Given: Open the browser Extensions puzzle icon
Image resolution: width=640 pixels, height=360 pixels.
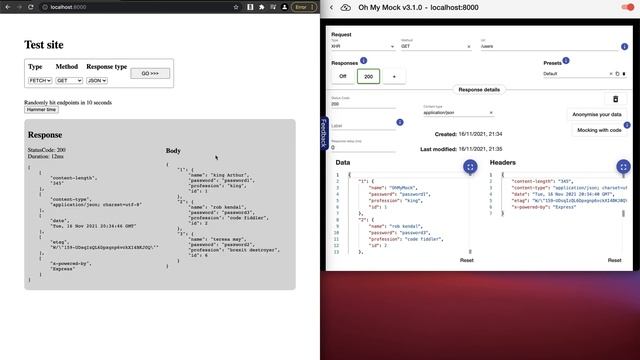Looking at the screenshot, I should click(262, 7).
